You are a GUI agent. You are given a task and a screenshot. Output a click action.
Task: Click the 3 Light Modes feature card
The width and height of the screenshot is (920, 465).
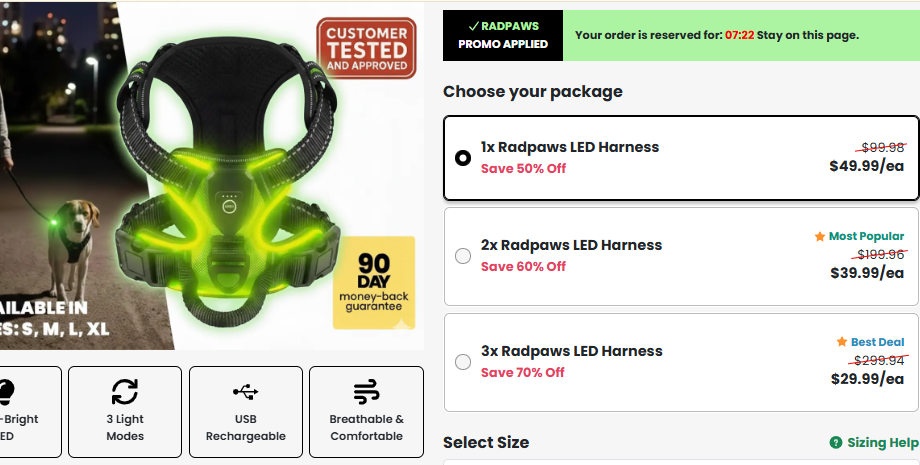(125, 412)
